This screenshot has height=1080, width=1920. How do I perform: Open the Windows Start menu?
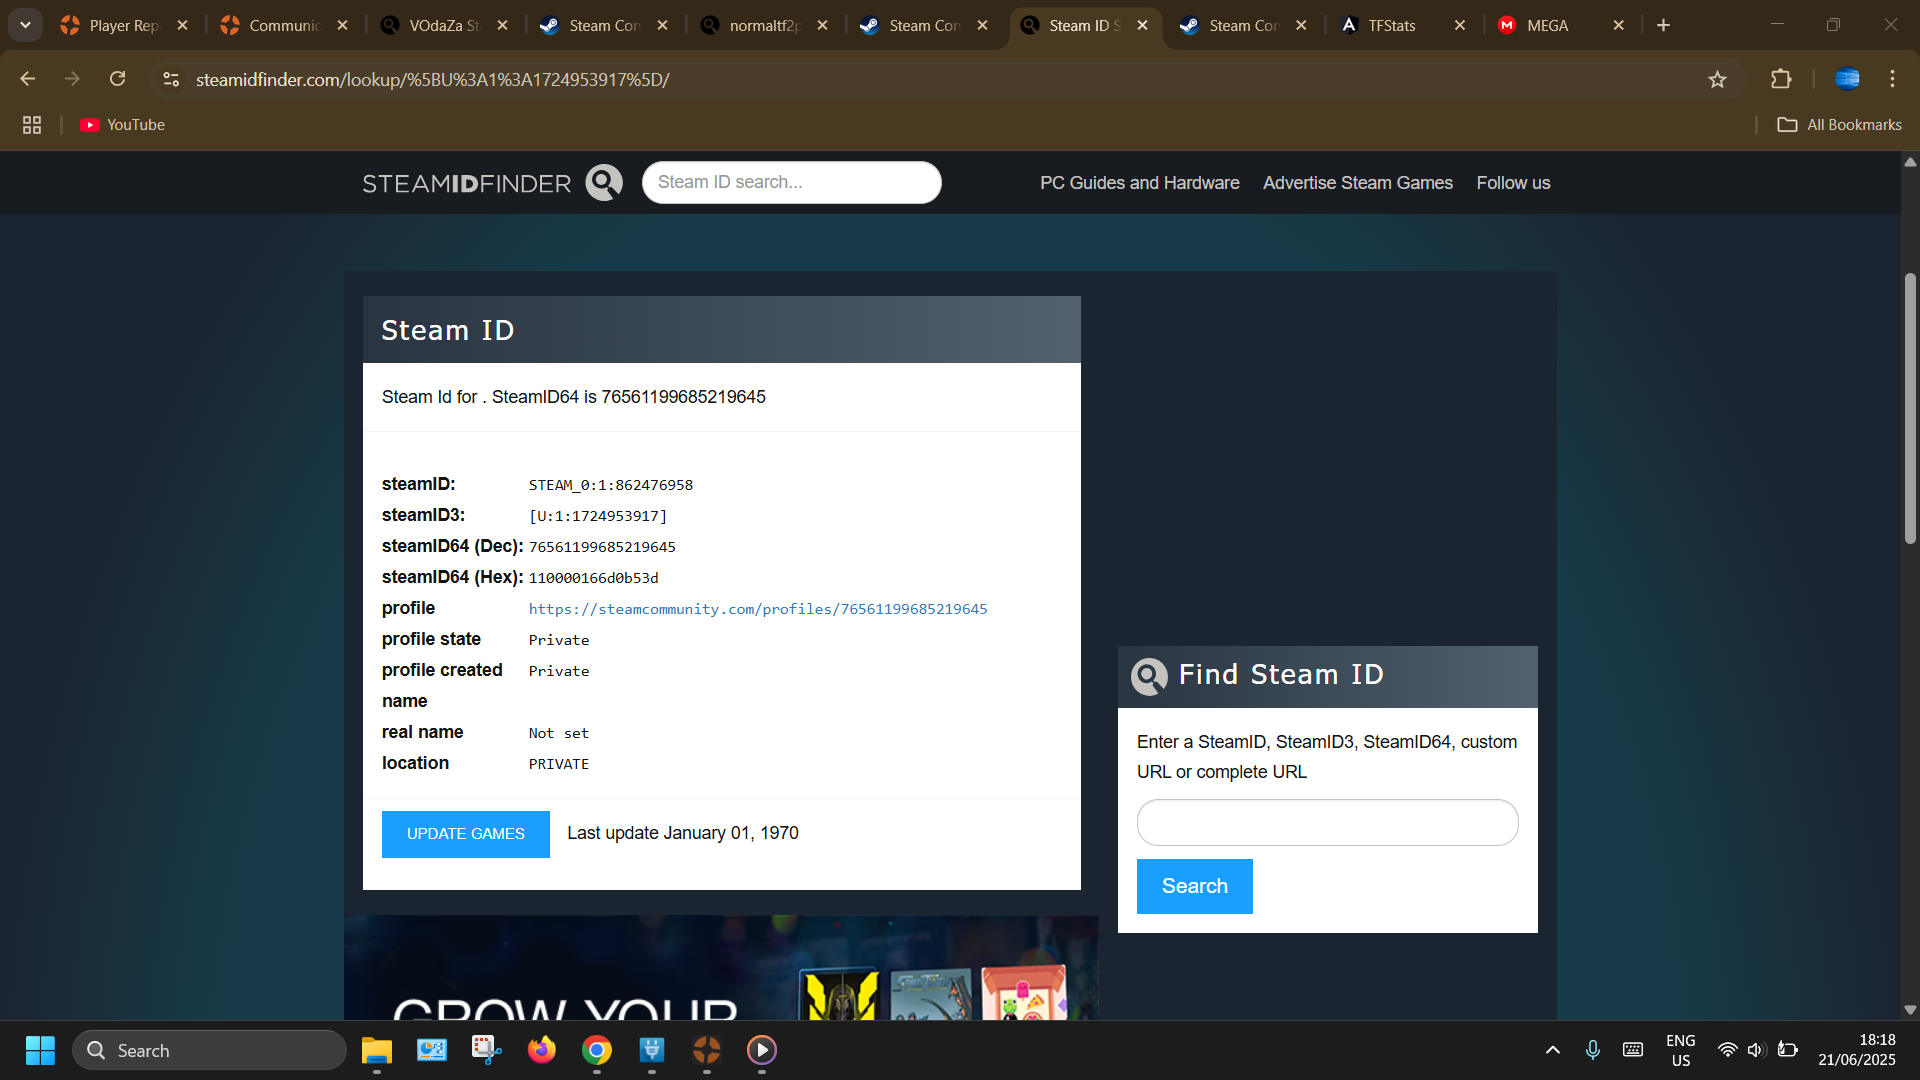40,1050
